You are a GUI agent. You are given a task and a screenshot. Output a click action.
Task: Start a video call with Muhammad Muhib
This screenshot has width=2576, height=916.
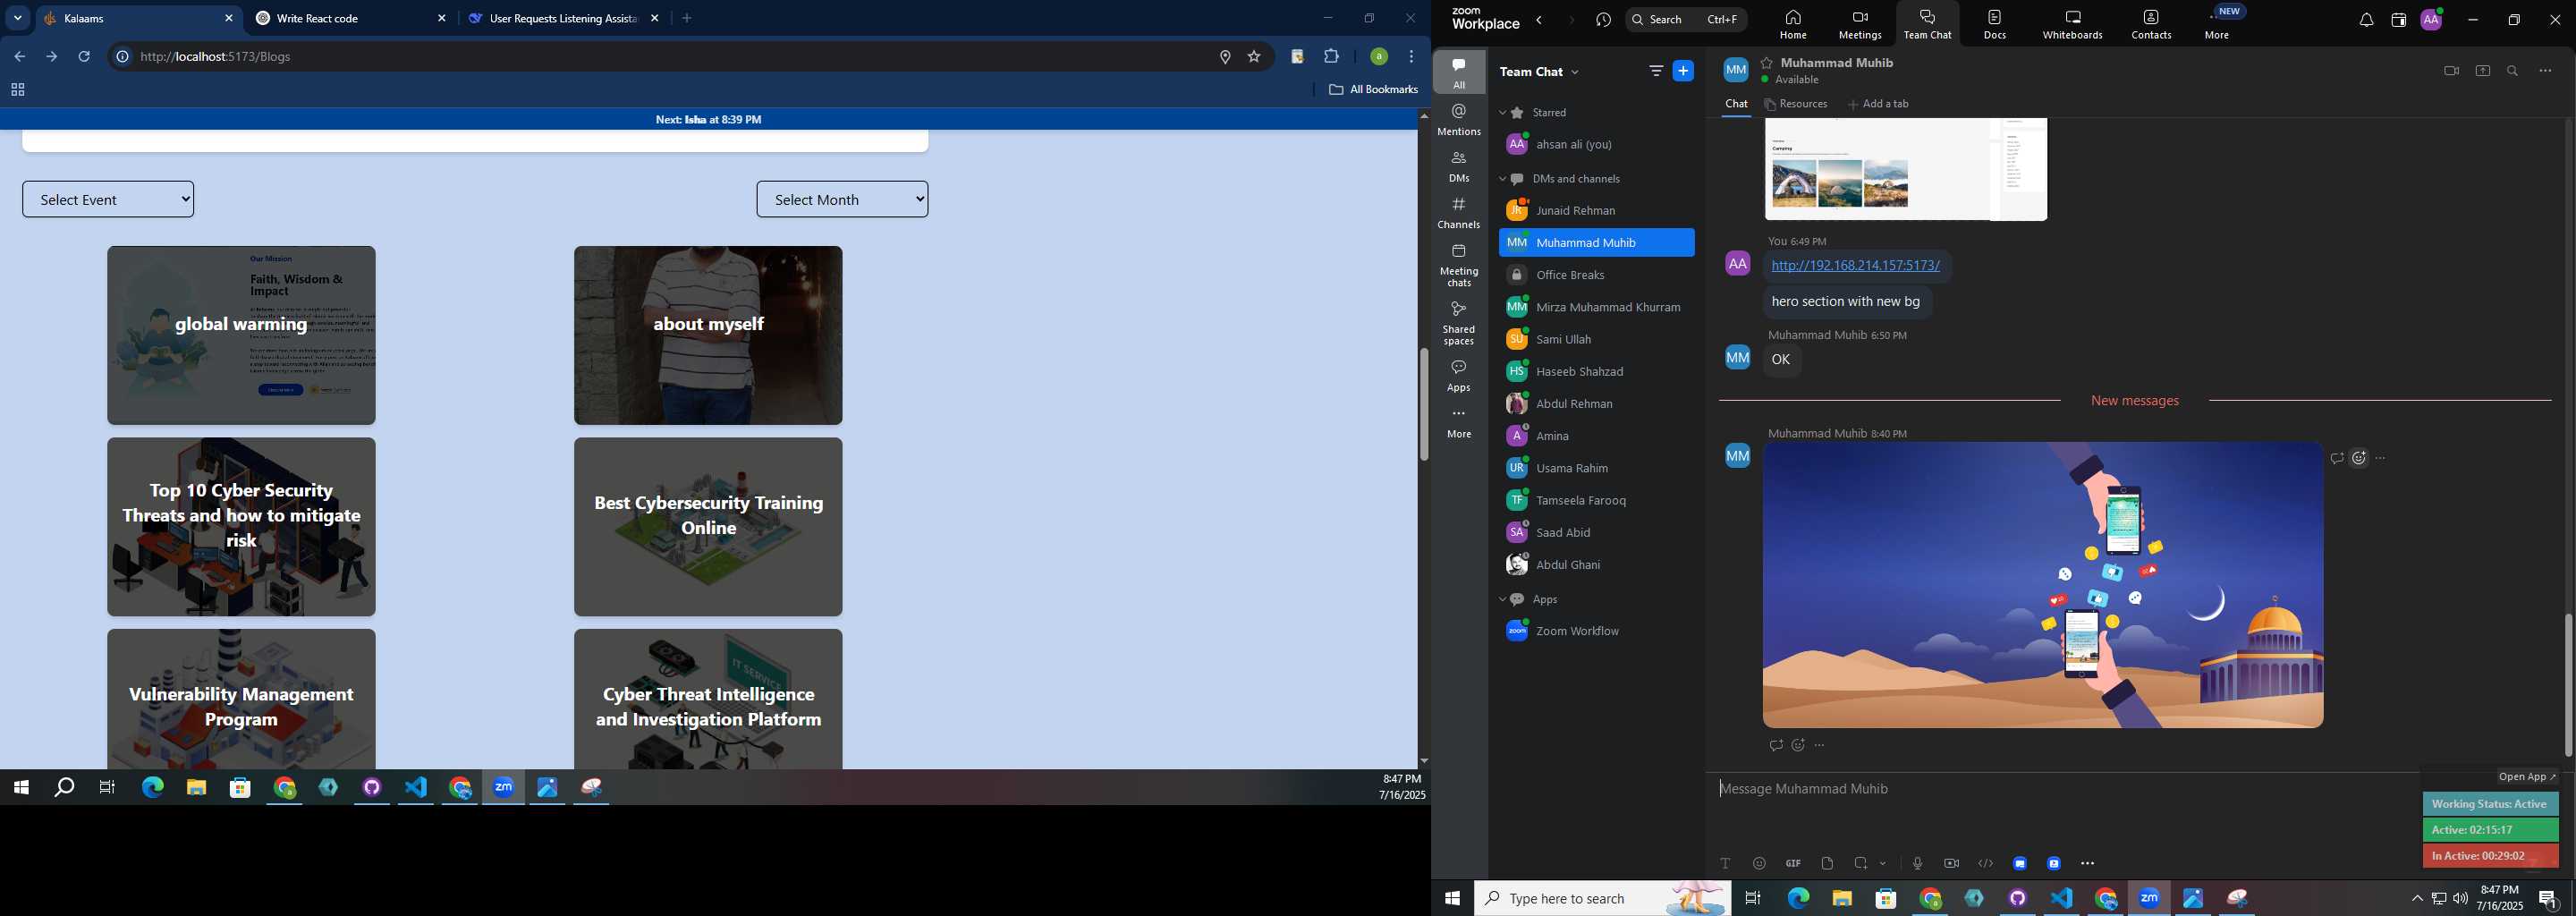click(x=2451, y=71)
